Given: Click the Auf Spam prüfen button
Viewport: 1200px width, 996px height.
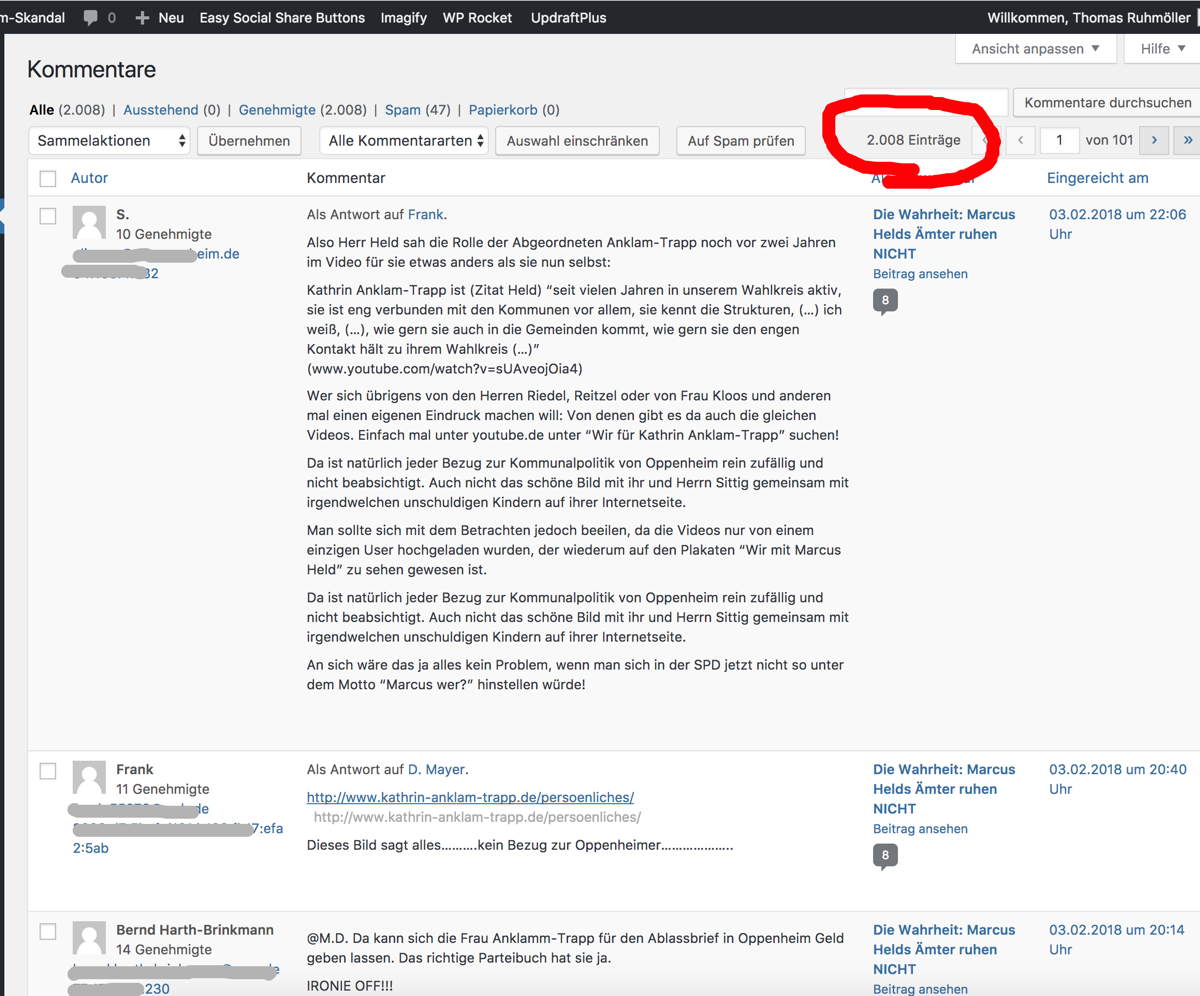Looking at the screenshot, I should (x=741, y=141).
